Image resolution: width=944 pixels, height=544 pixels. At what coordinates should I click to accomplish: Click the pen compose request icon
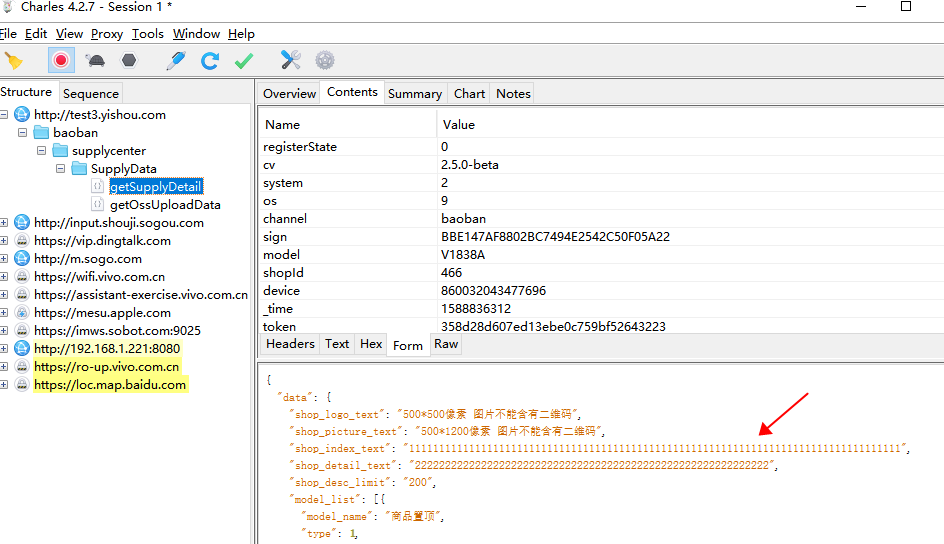pos(176,60)
